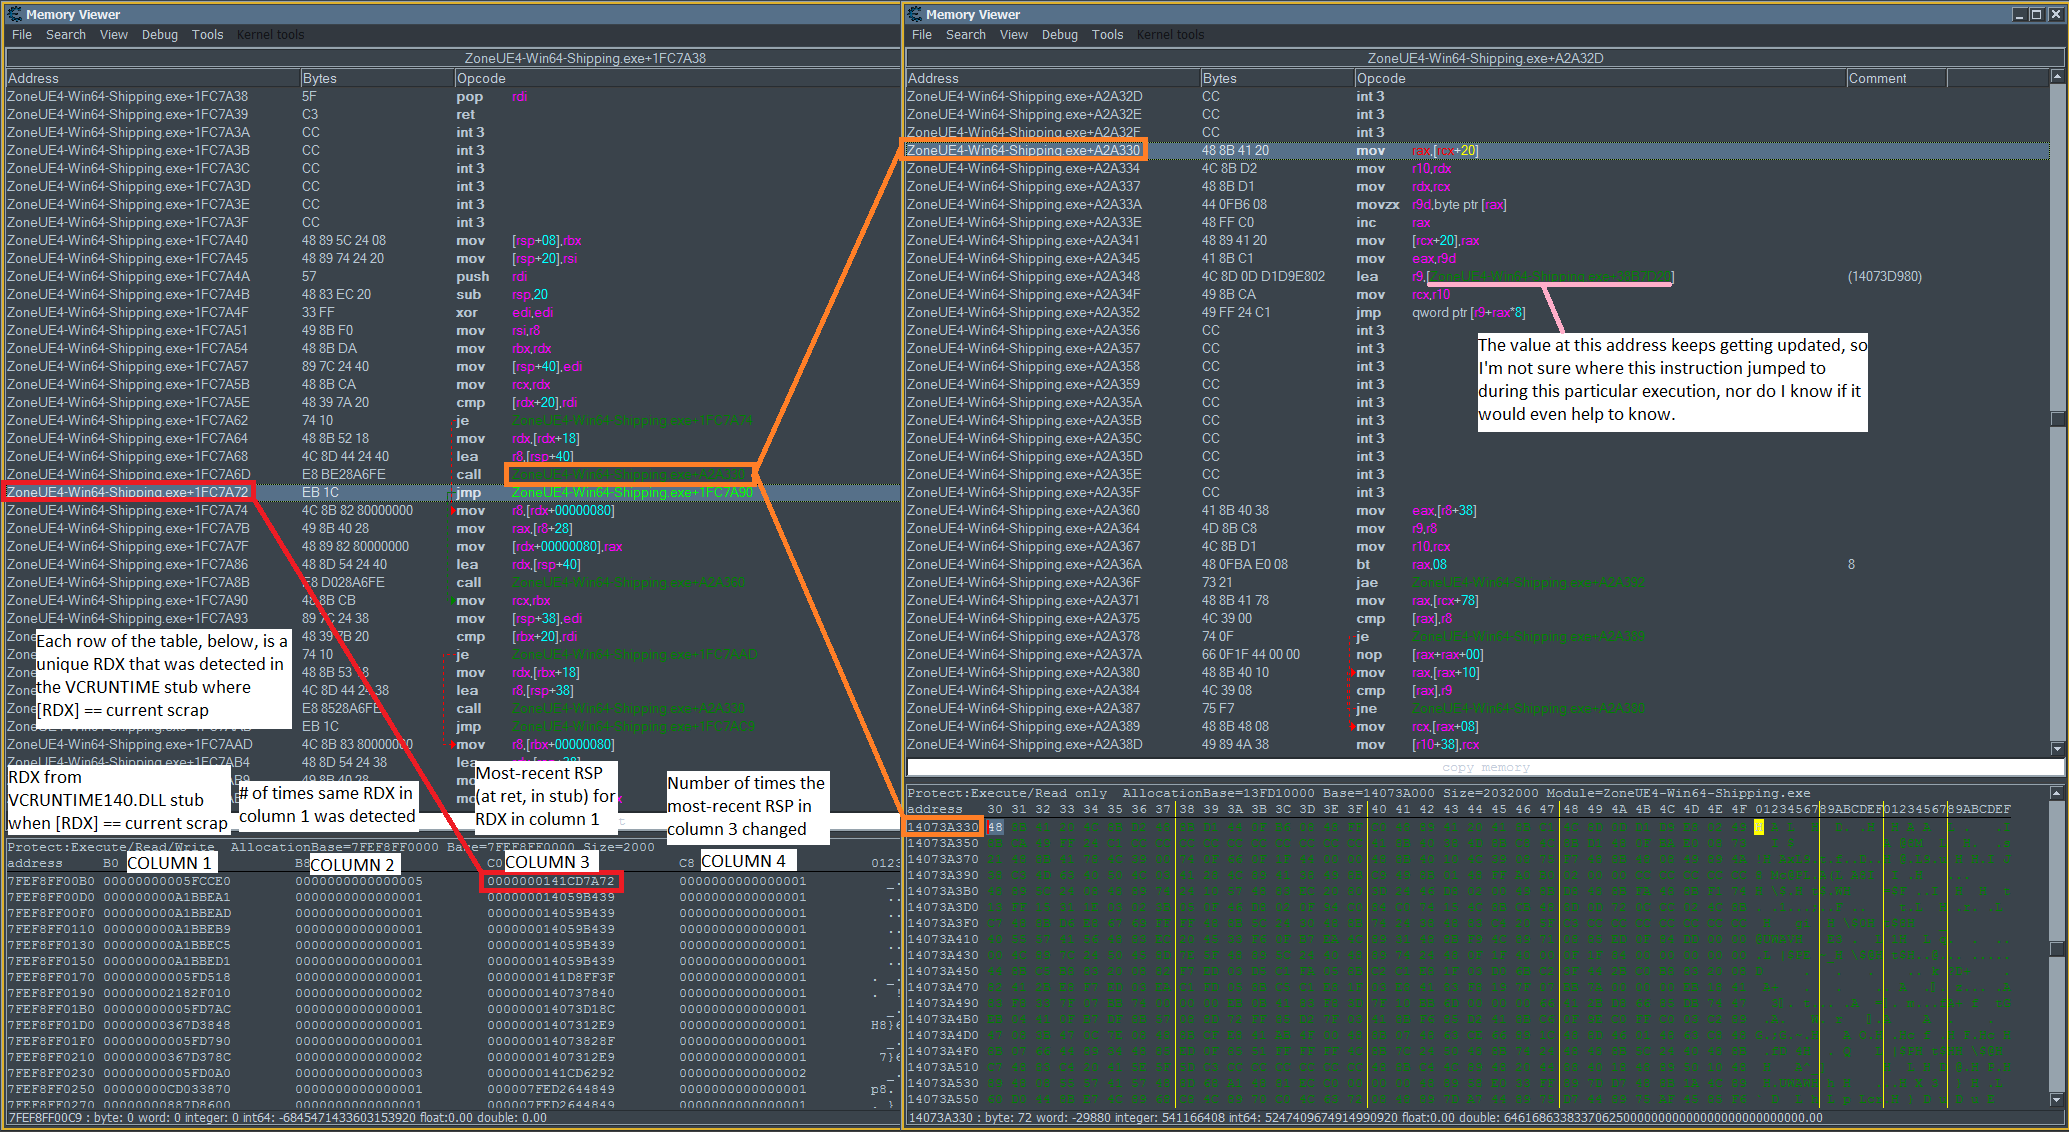The width and height of the screenshot is (2069, 1132).
Task: Click Address column header in left disassembler
Action: tap(152, 78)
